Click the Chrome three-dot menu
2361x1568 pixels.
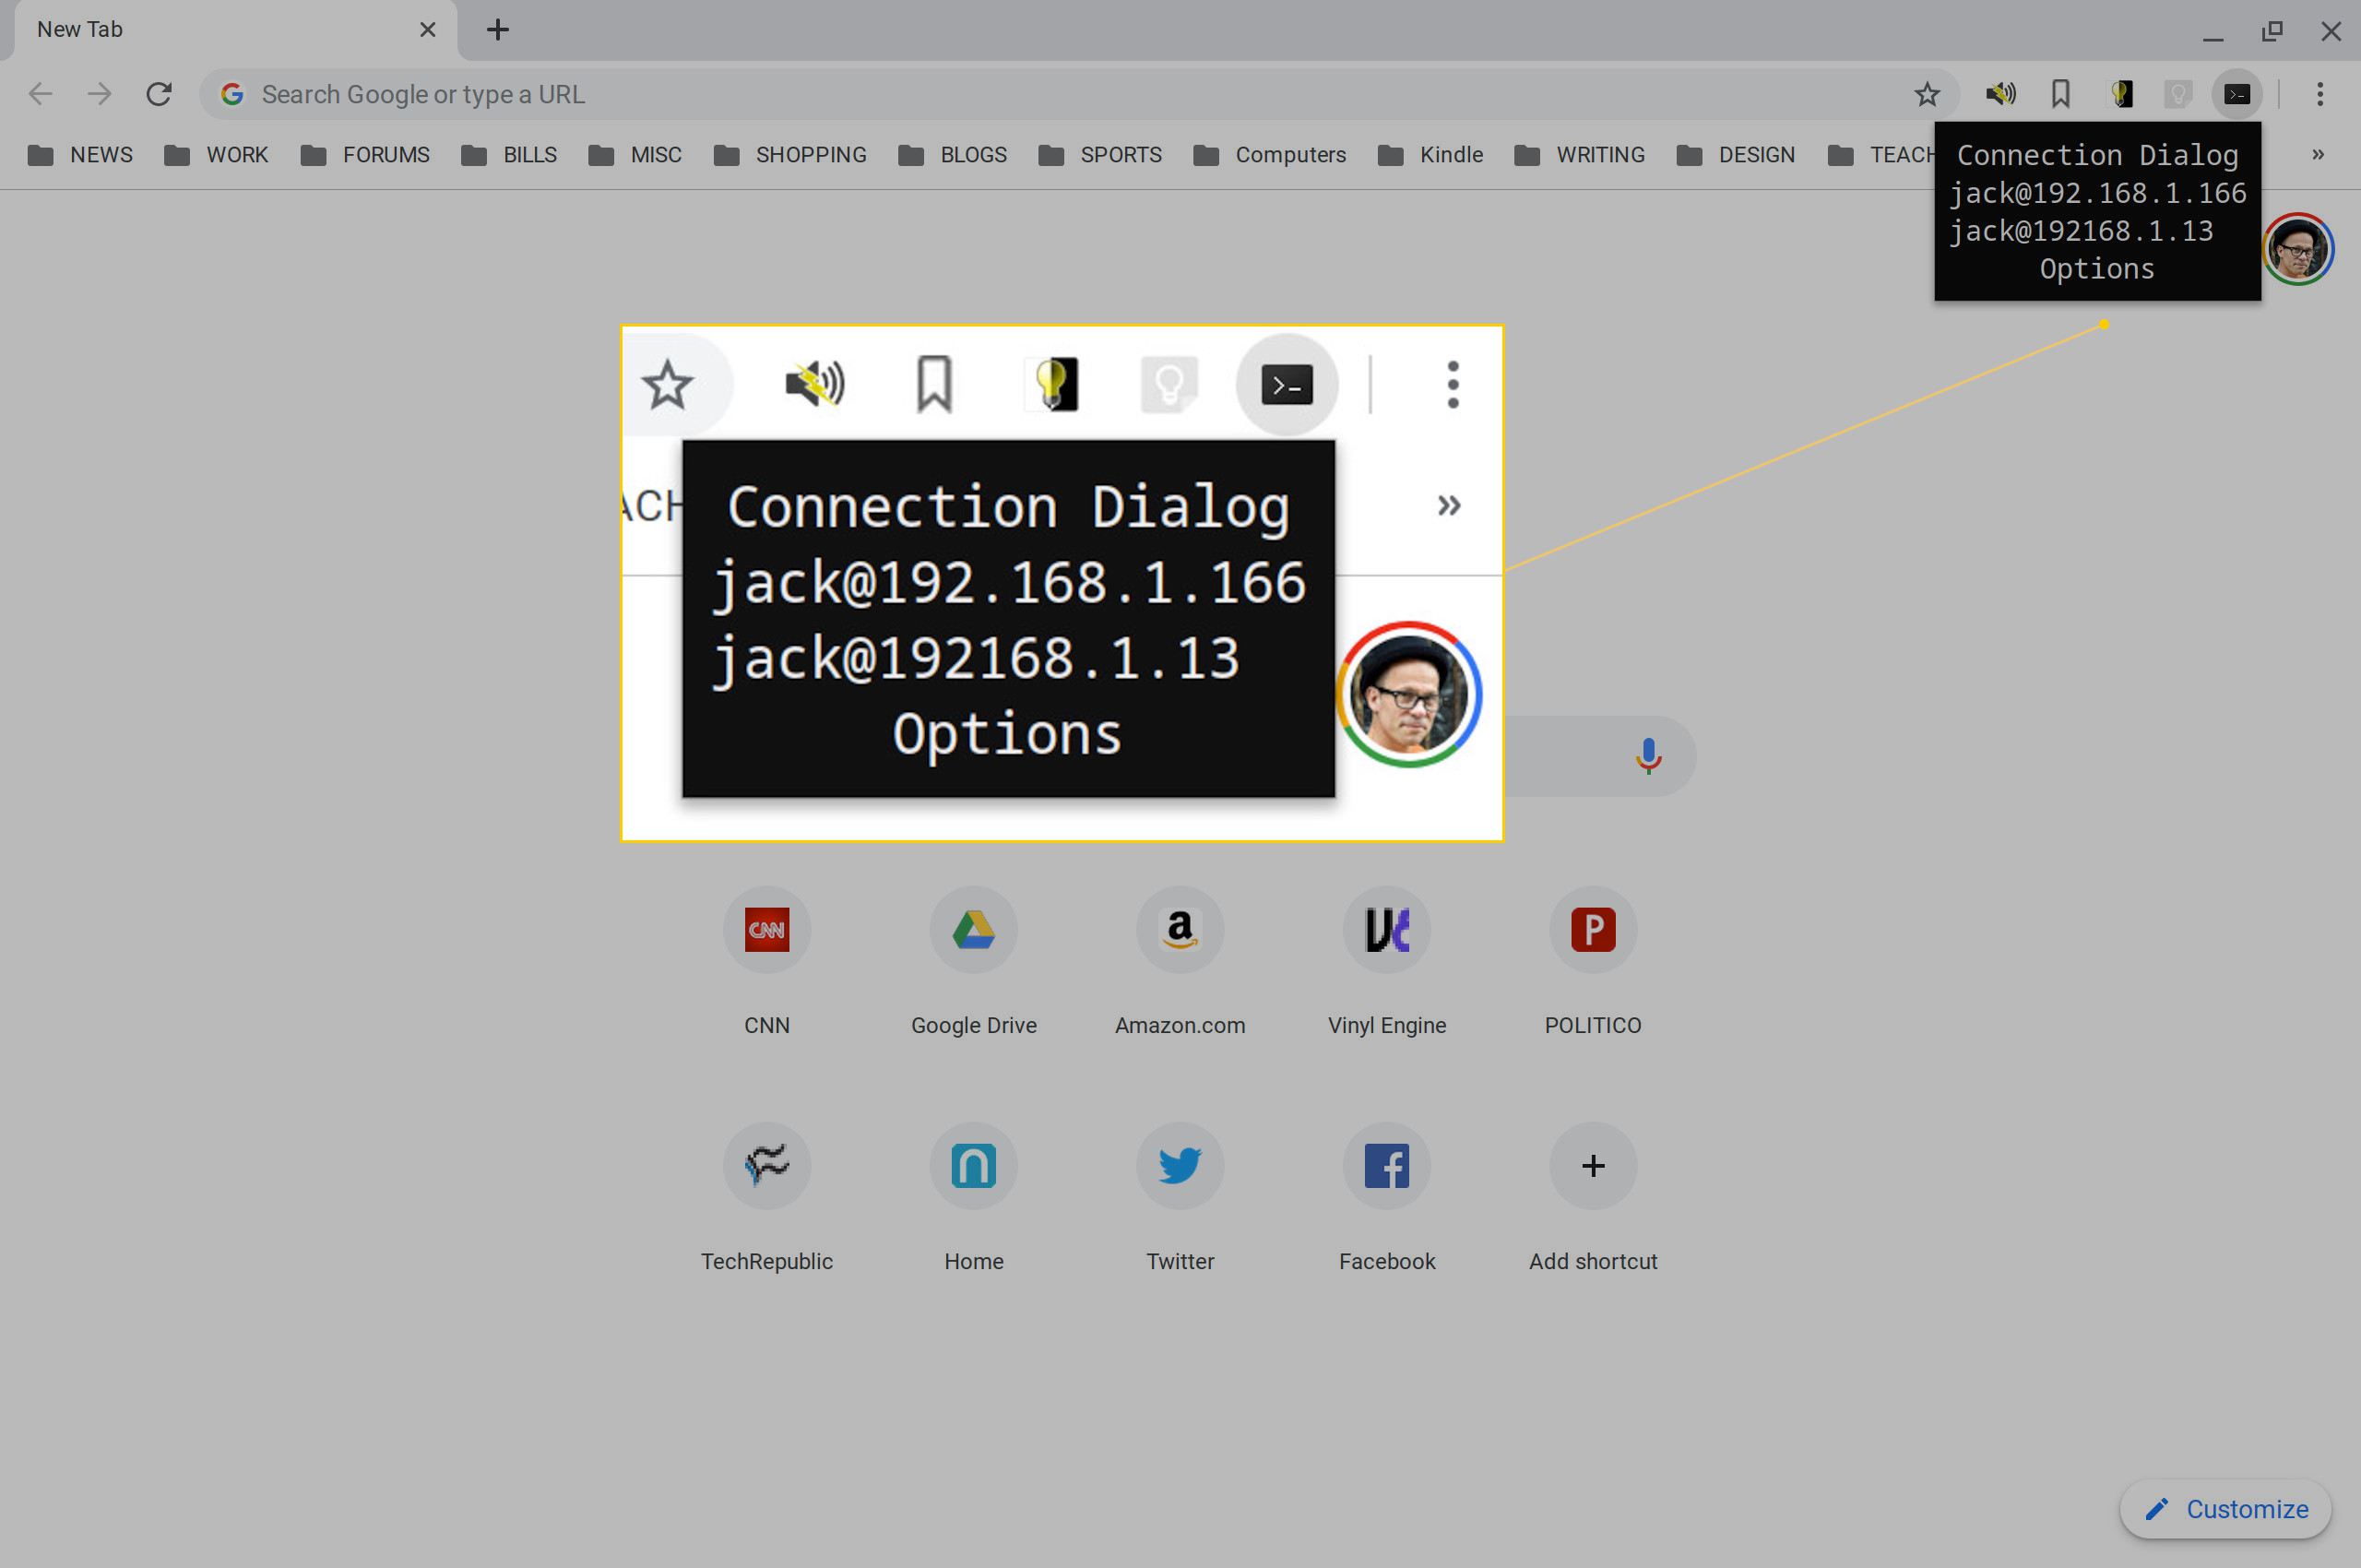click(2319, 94)
